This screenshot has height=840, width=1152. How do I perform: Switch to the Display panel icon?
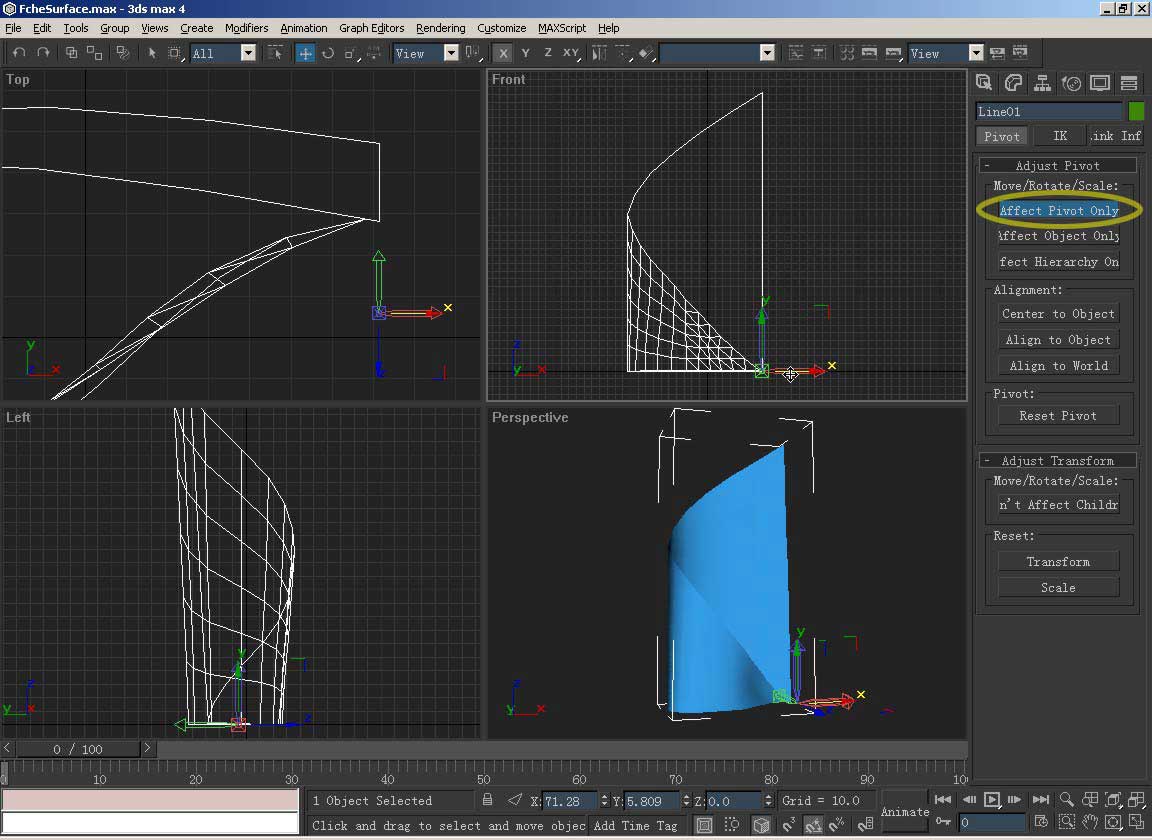pyautogui.click(x=1100, y=83)
